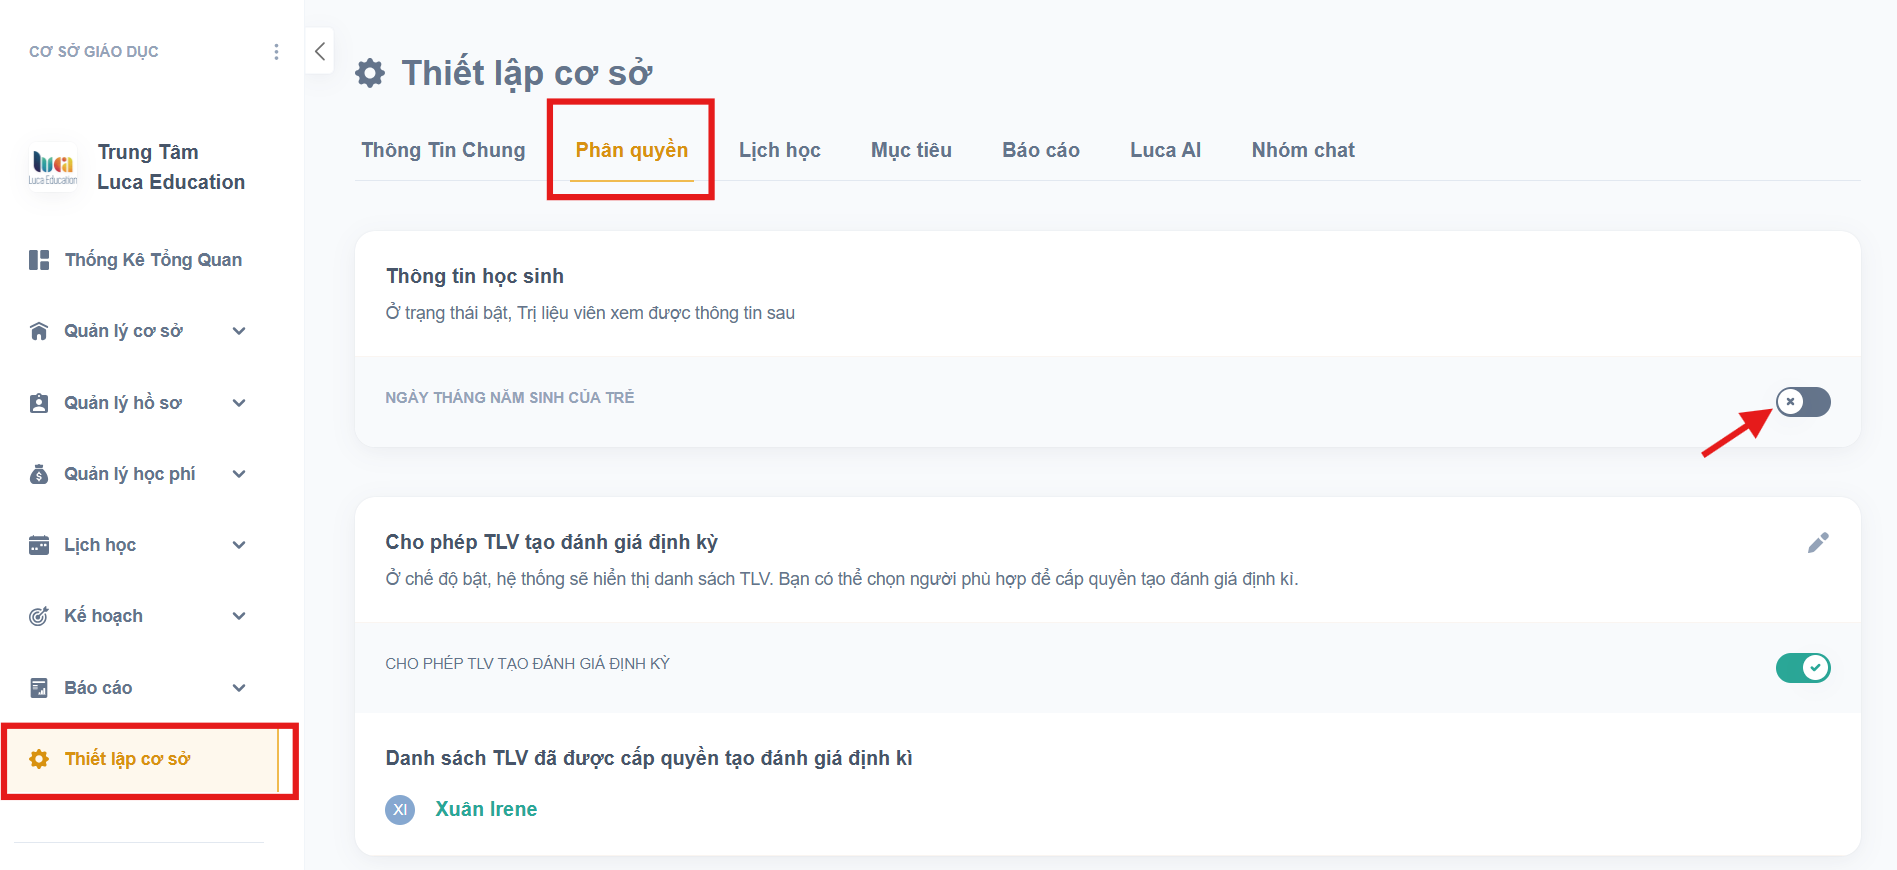
Task: Click the Kế hoạch target icon
Action: [39, 616]
